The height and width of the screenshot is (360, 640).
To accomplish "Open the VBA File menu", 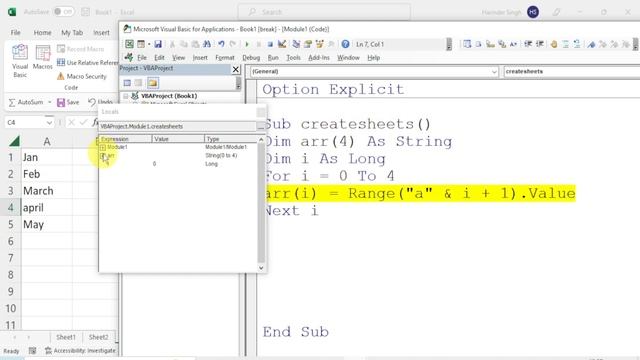I will point(142,58).
